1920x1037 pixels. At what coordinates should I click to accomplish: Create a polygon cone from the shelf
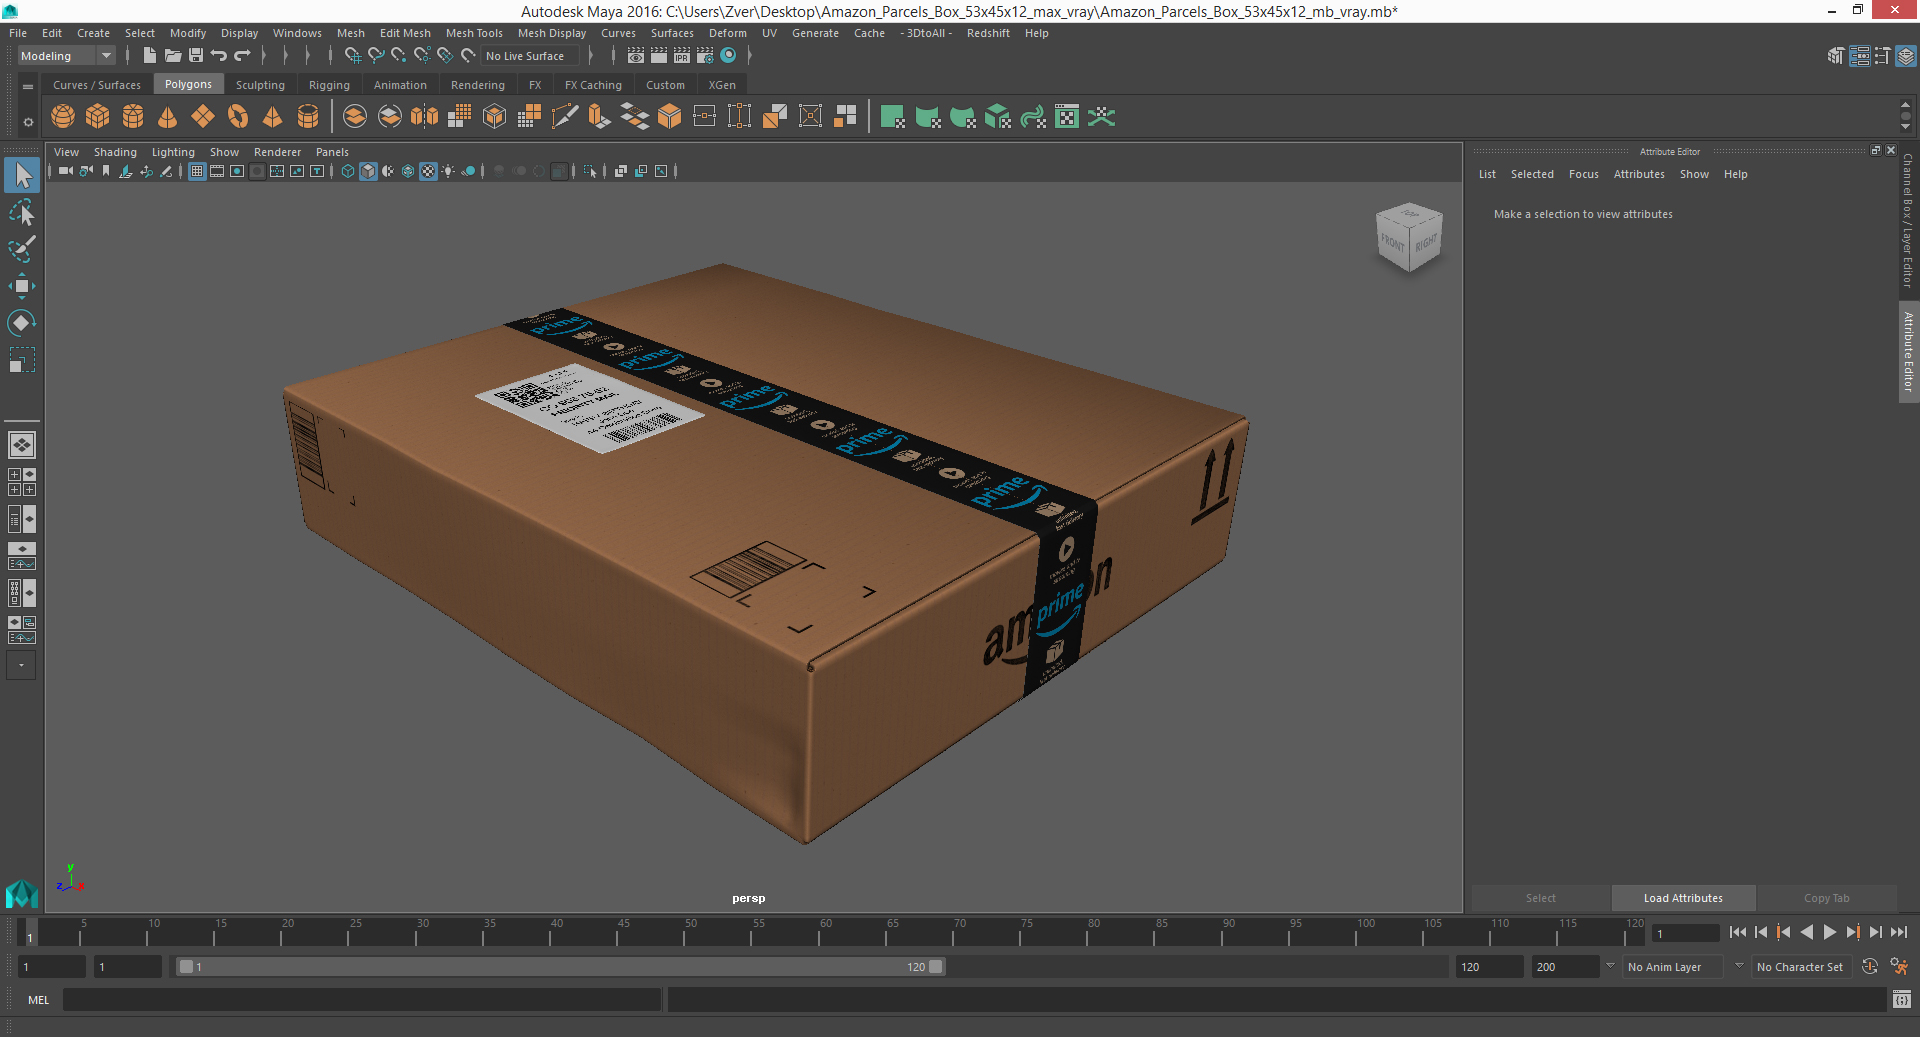[x=168, y=117]
